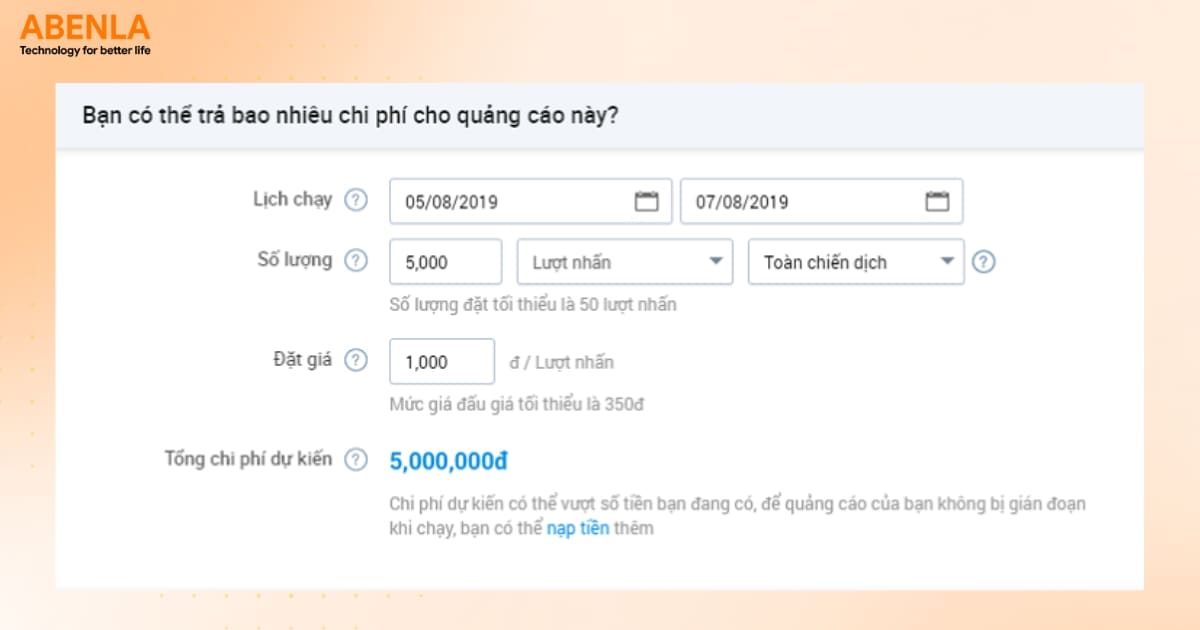Select the quantity field showing 5,000
This screenshot has width=1200, height=630.
pyautogui.click(x=445, y=262)
